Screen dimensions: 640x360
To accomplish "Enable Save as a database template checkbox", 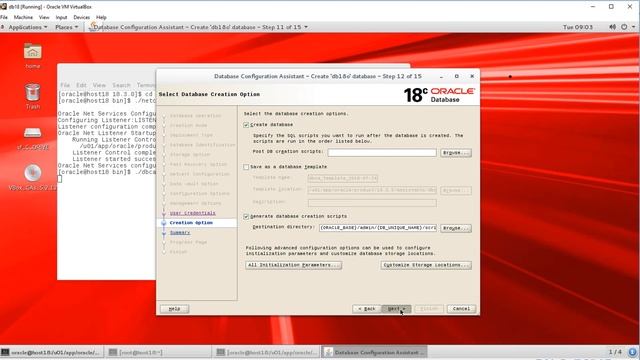I will coord(246,167).
